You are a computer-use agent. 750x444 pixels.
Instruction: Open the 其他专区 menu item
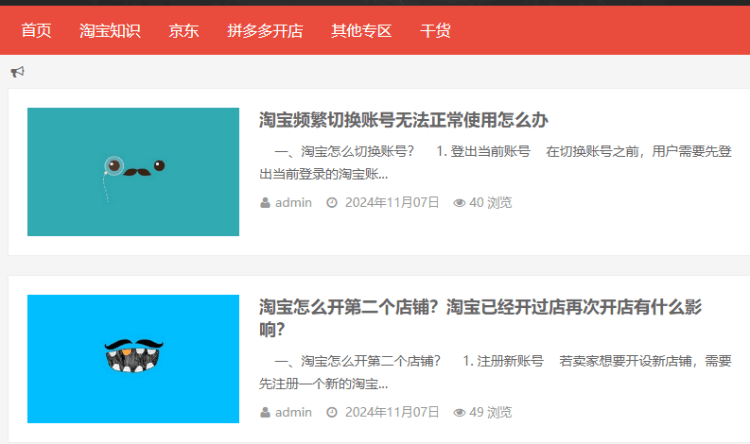point(362,31)
